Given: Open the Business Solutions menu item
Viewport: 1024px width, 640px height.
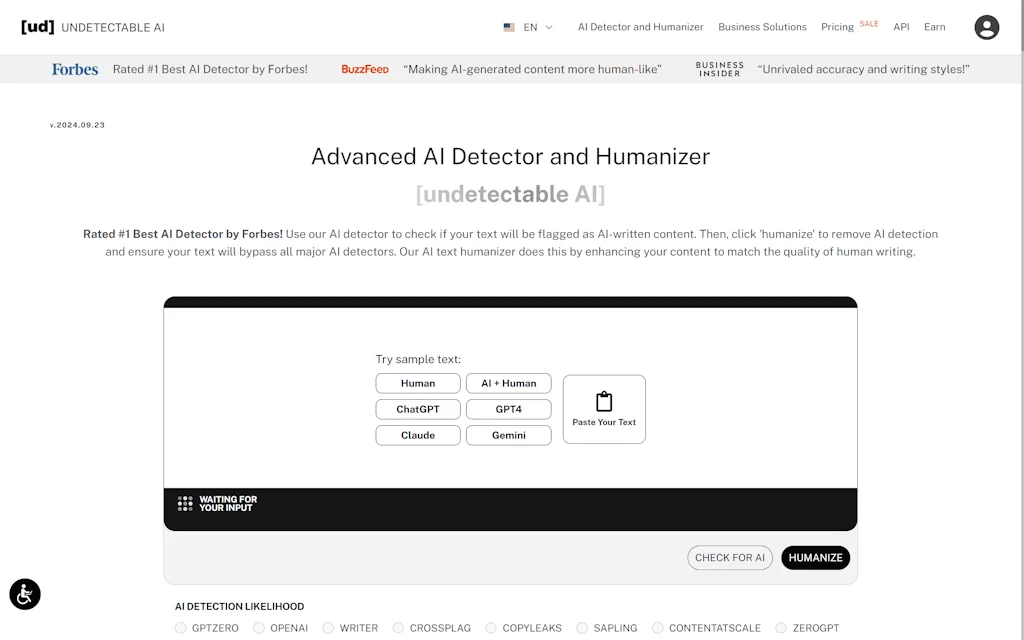Looking at the screenshot, I should tap(762, 27).
